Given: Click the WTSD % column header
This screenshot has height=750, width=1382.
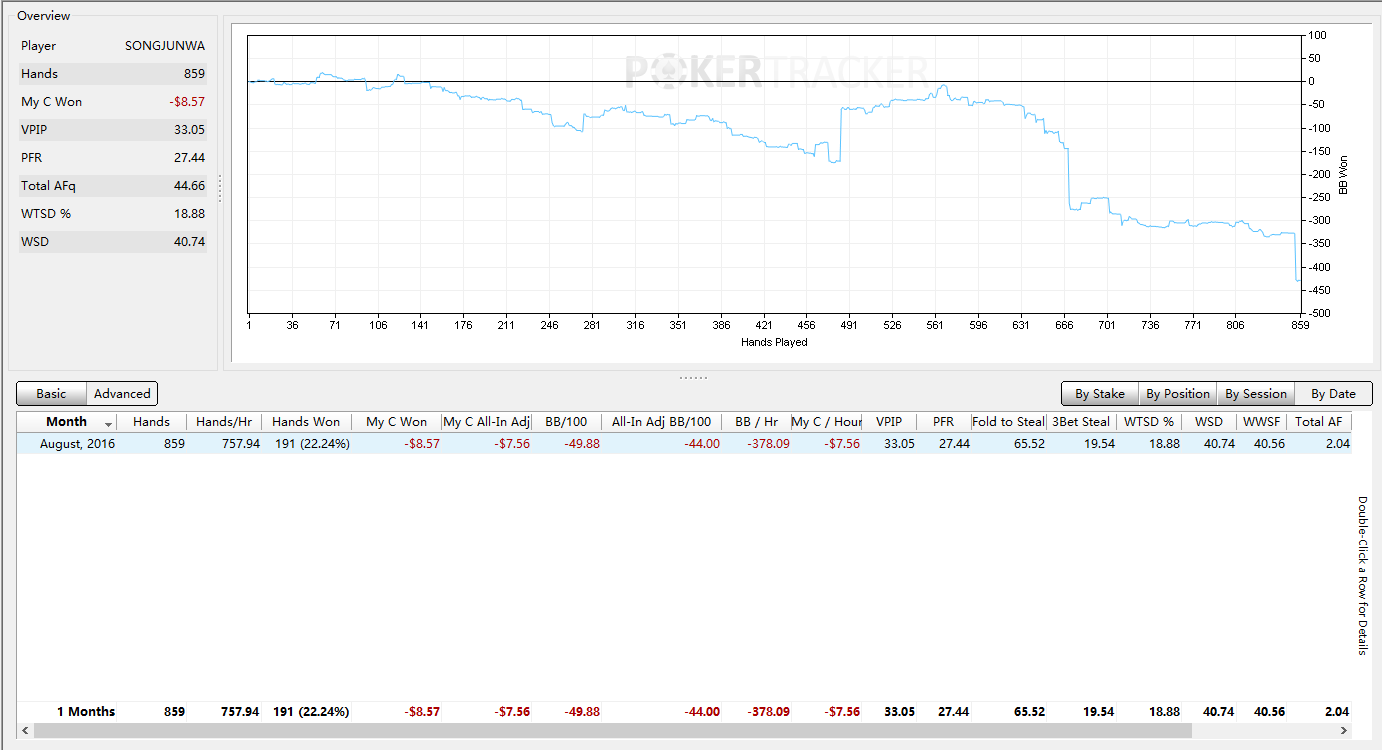Looking at the screenshot, I should pos(1148,422).
